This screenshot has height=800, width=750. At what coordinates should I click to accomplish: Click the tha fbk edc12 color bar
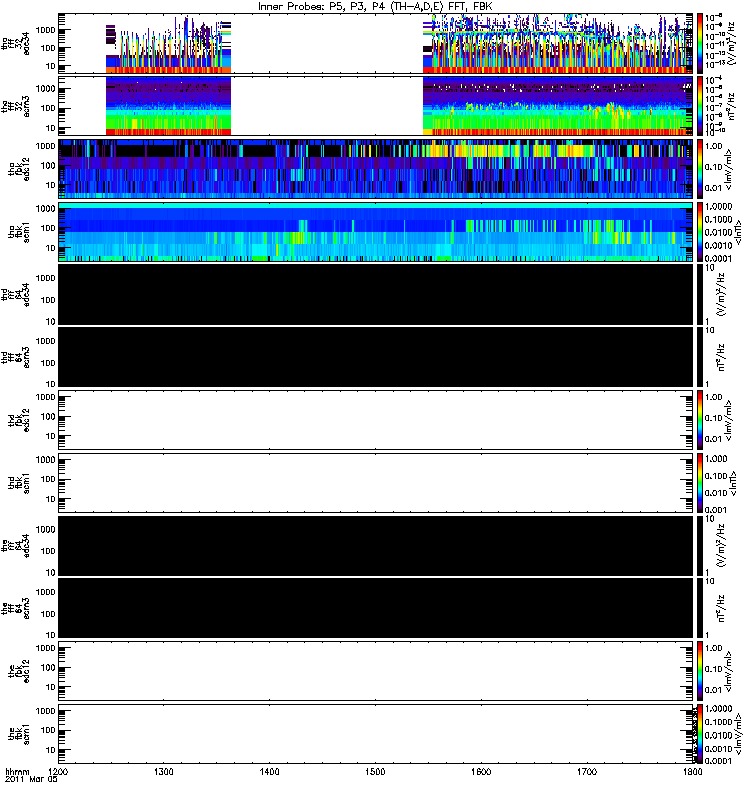coord(700,169)
